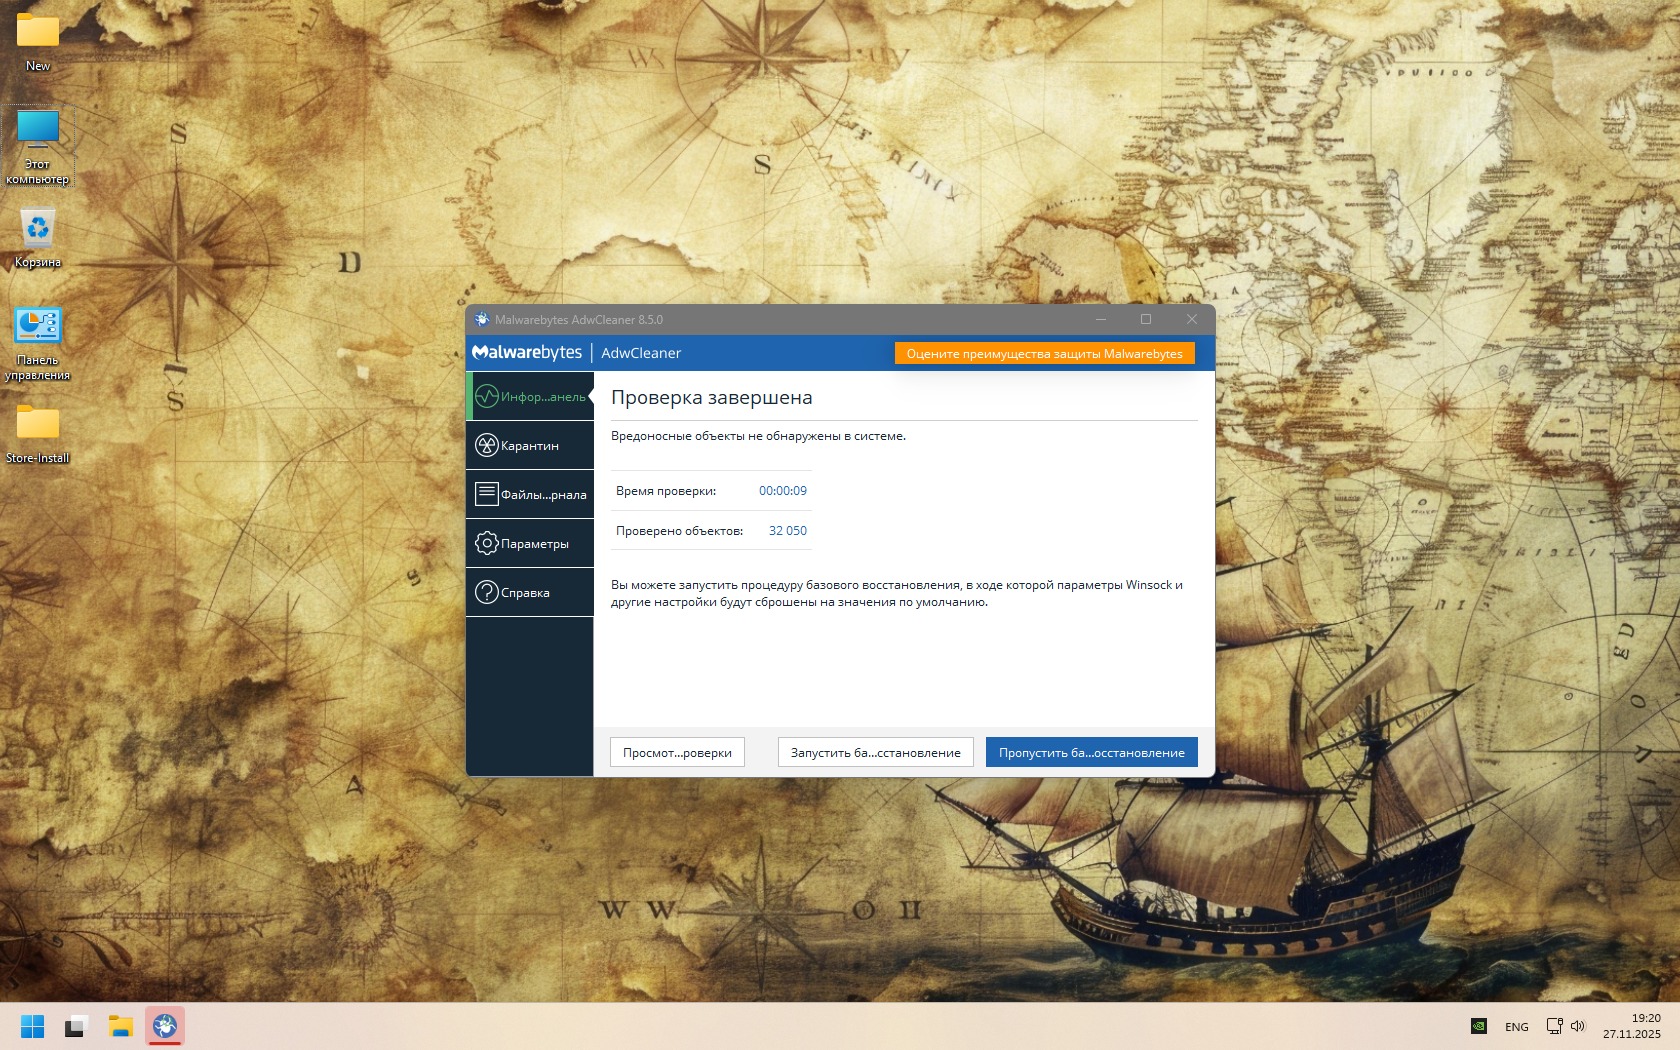
Task: Open the Help (Справка) section
Action: click(530, 593)
